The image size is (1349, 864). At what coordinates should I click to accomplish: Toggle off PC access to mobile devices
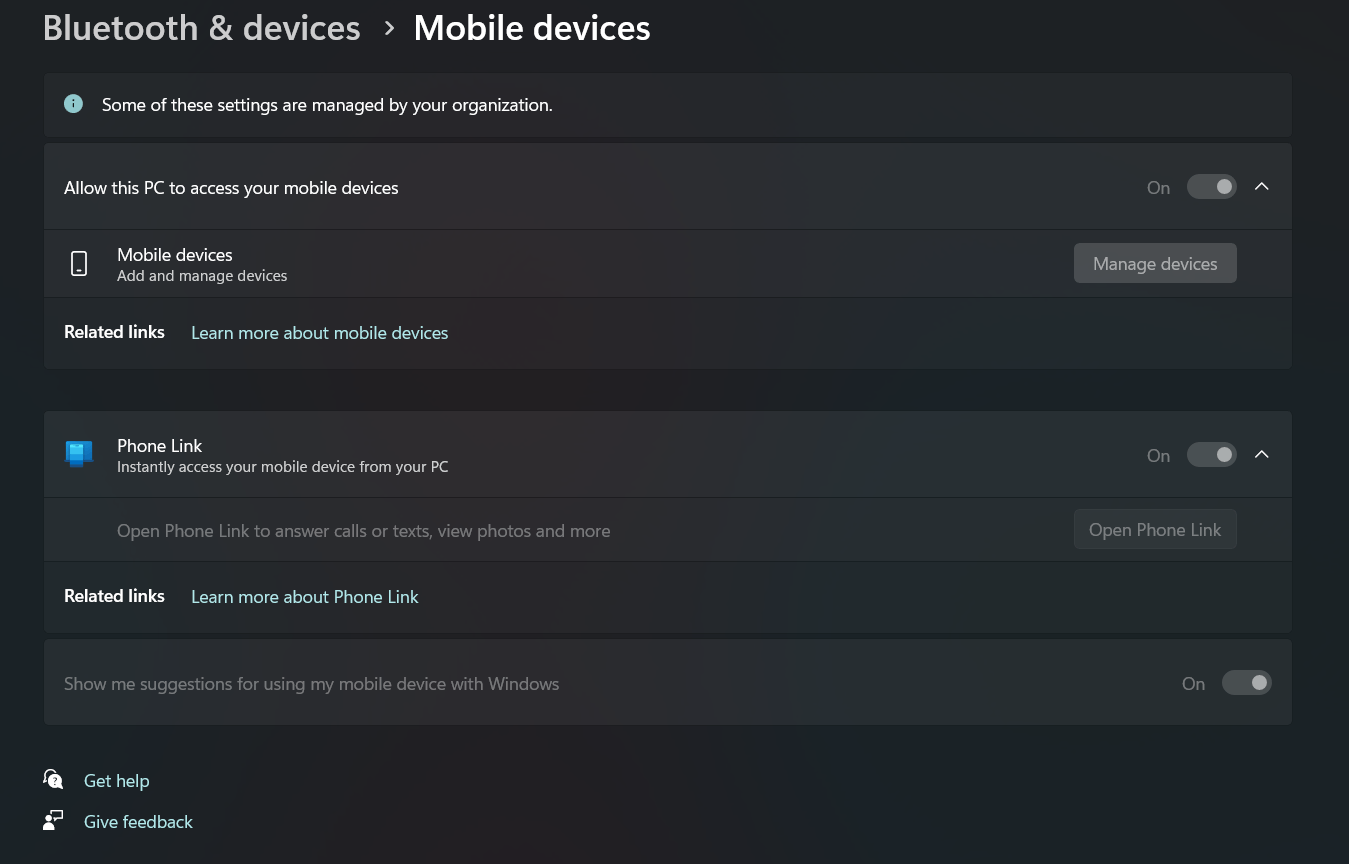(1211, 186)
